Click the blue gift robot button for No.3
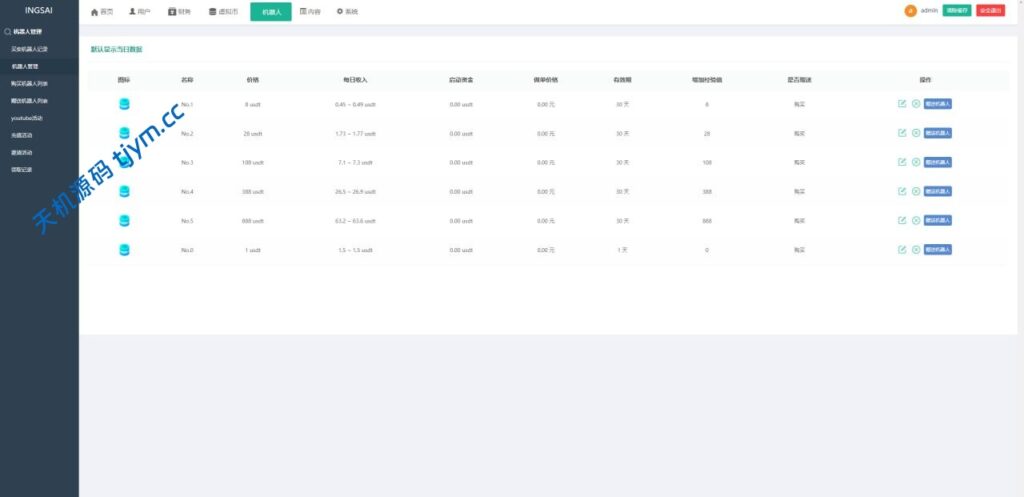This screenshot has width=1024, height=497. 937,162
